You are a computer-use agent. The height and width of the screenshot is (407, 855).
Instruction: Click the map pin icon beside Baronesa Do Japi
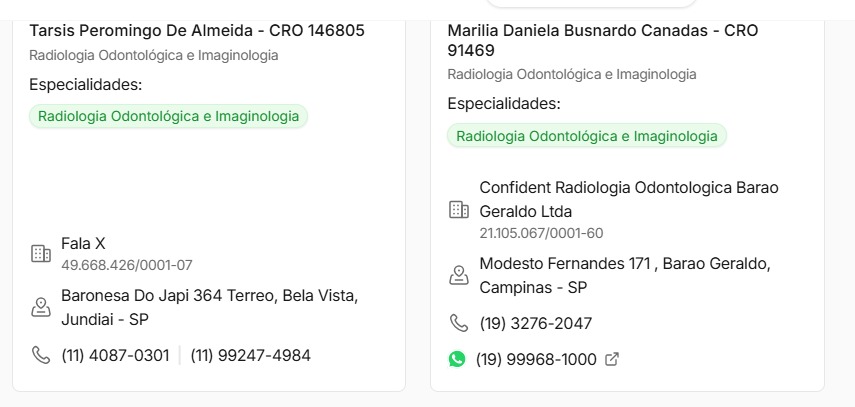[x=41, y=308]
